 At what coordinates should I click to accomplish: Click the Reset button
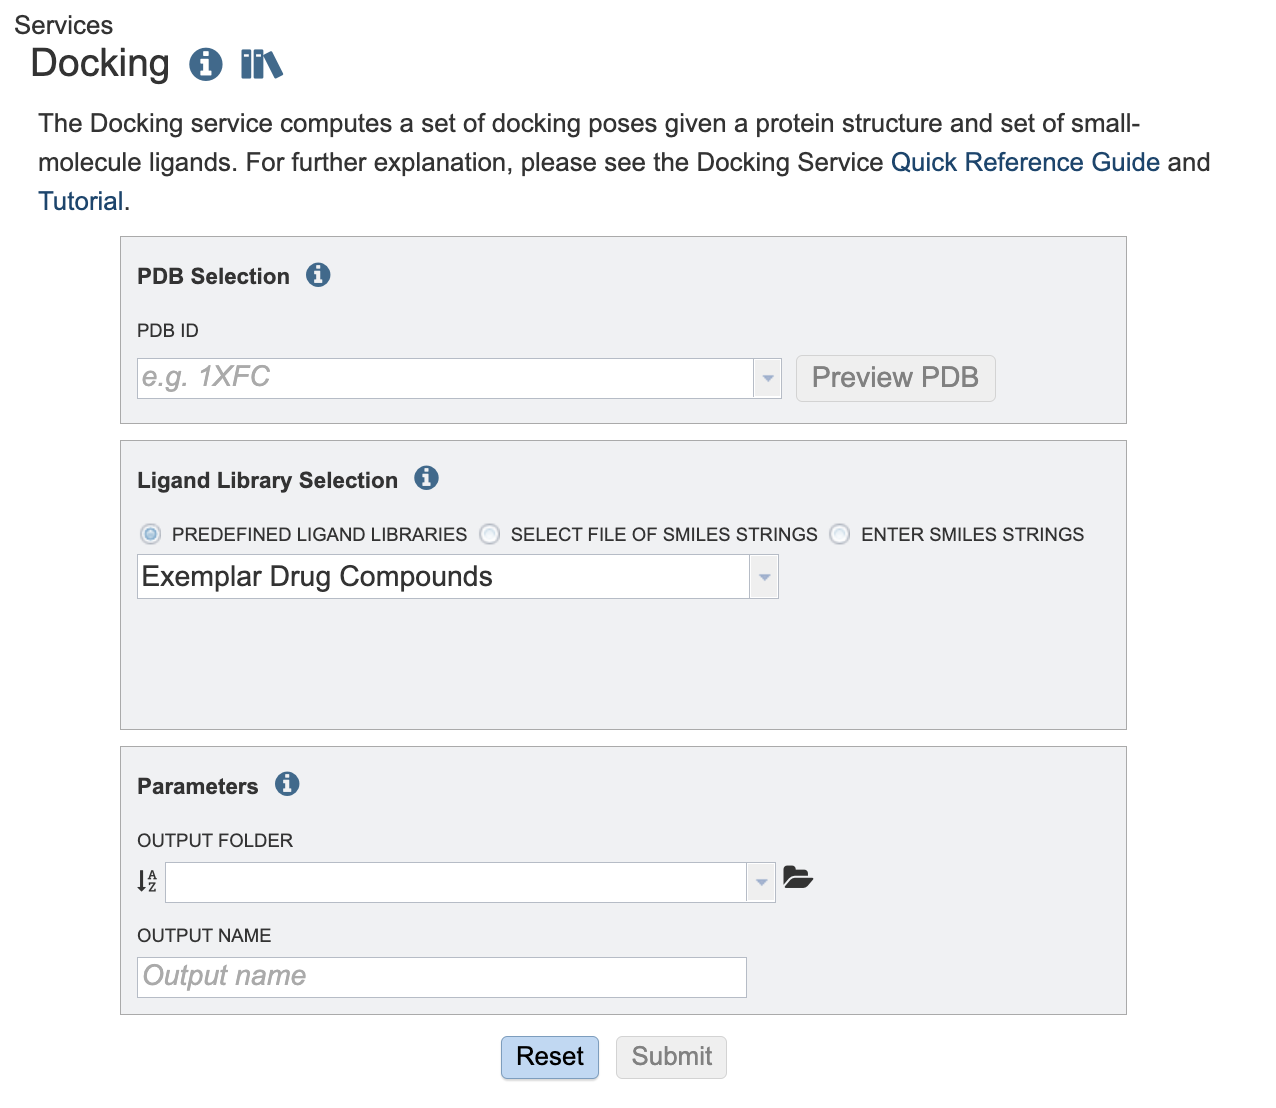550,1057
